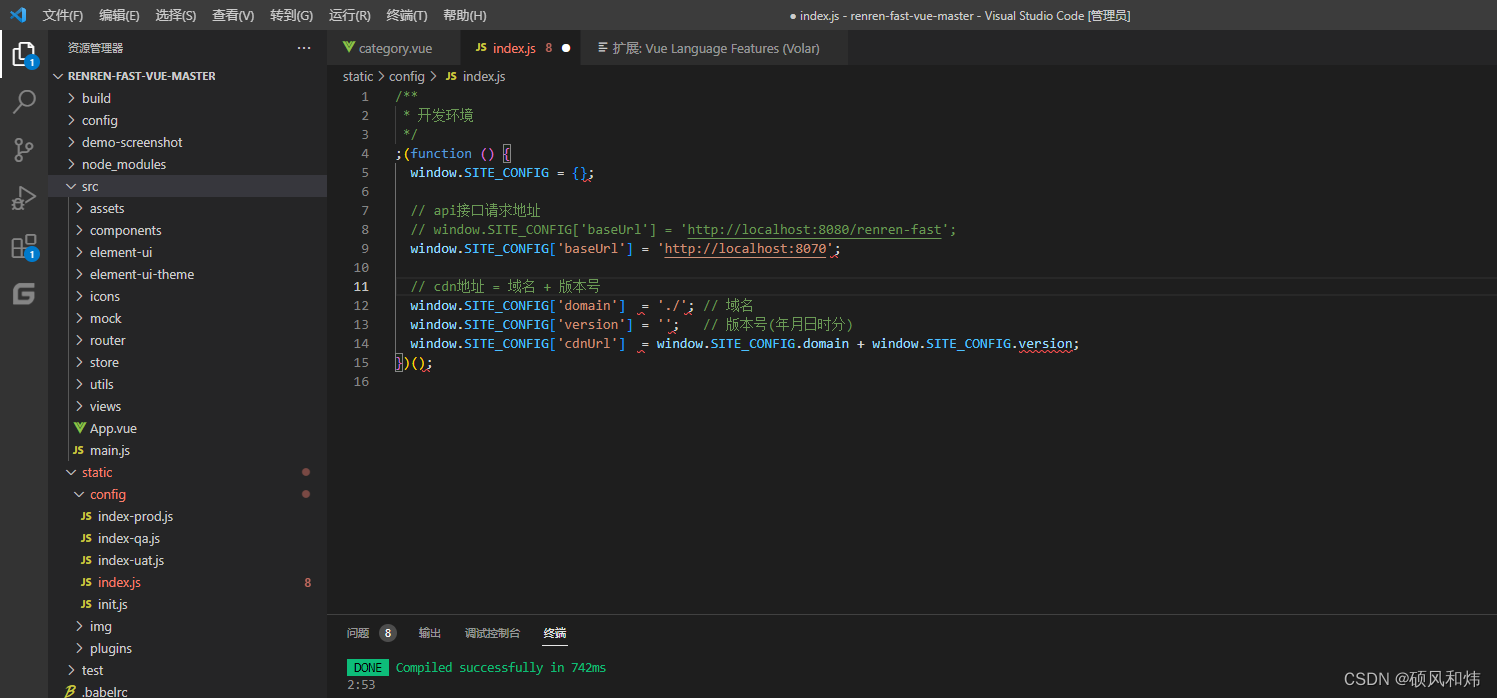Select index.js in explorer tree
The width and height of the screenshot is (1497, 698).
(x=187, y=582)
